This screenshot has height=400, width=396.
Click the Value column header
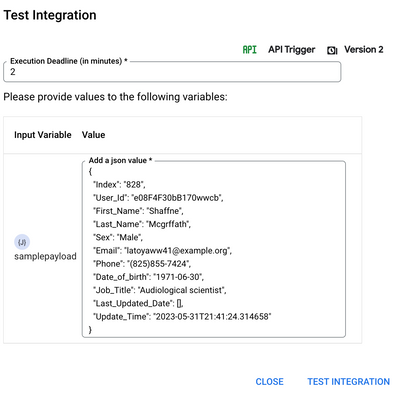pyautogui.click(x=93, y=135)
